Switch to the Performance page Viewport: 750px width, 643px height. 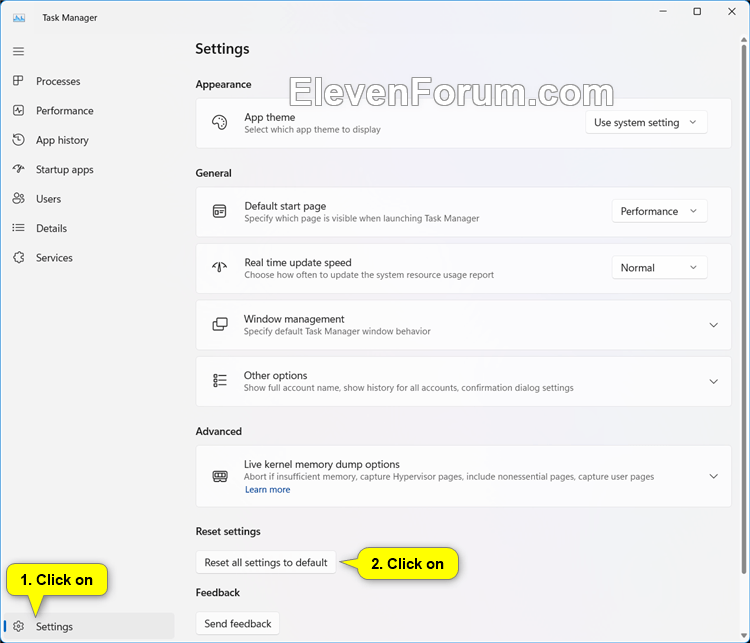tap(91, 111)
